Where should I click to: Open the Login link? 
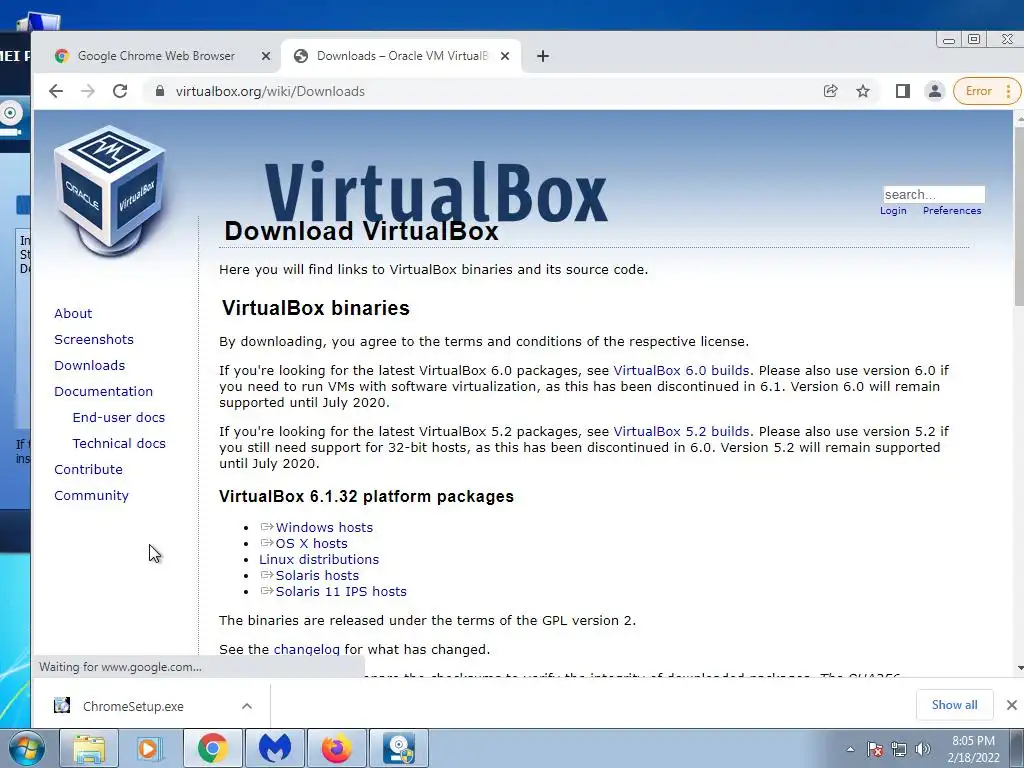(893, 211)
